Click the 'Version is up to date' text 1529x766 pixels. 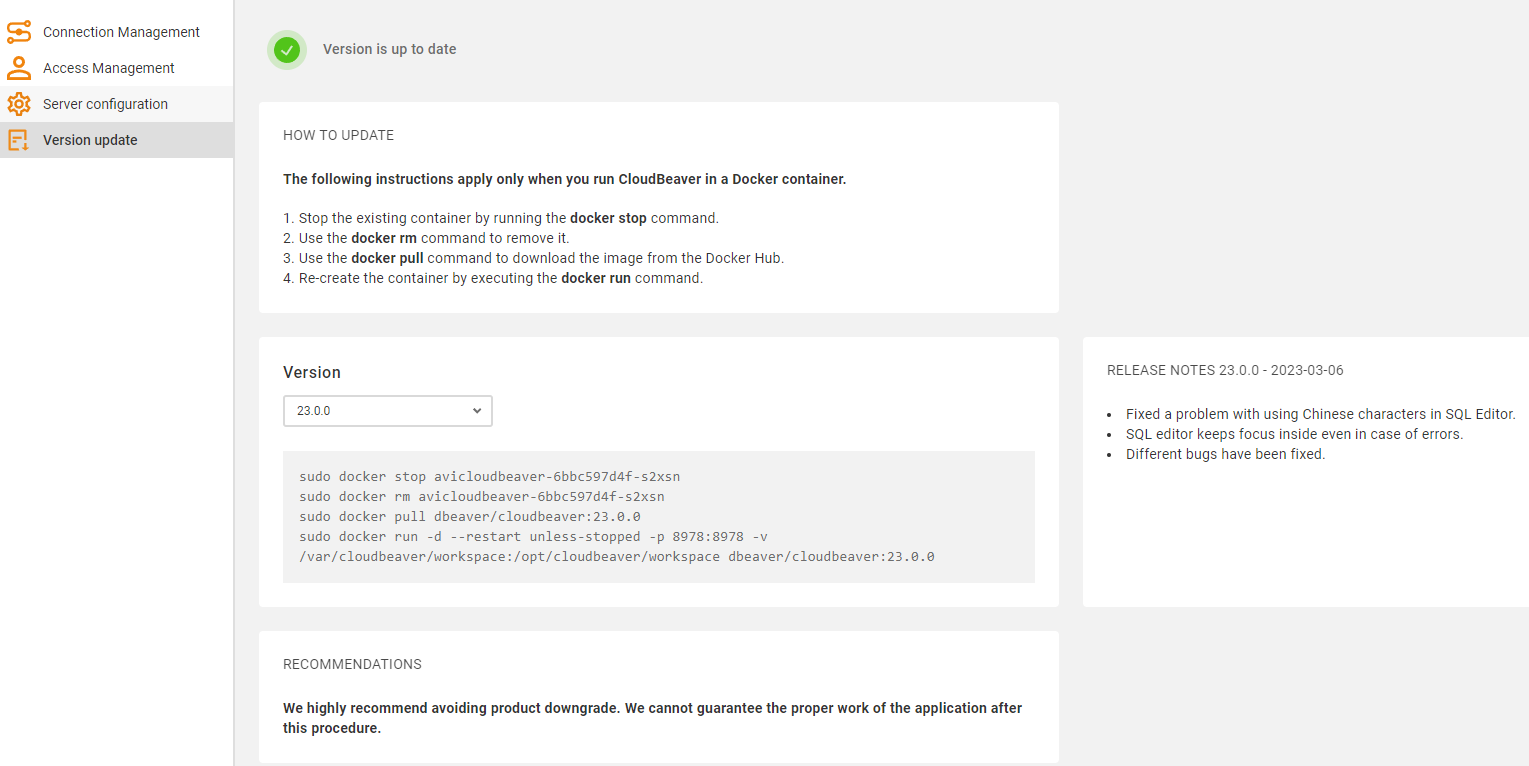[x=389, y=49]
